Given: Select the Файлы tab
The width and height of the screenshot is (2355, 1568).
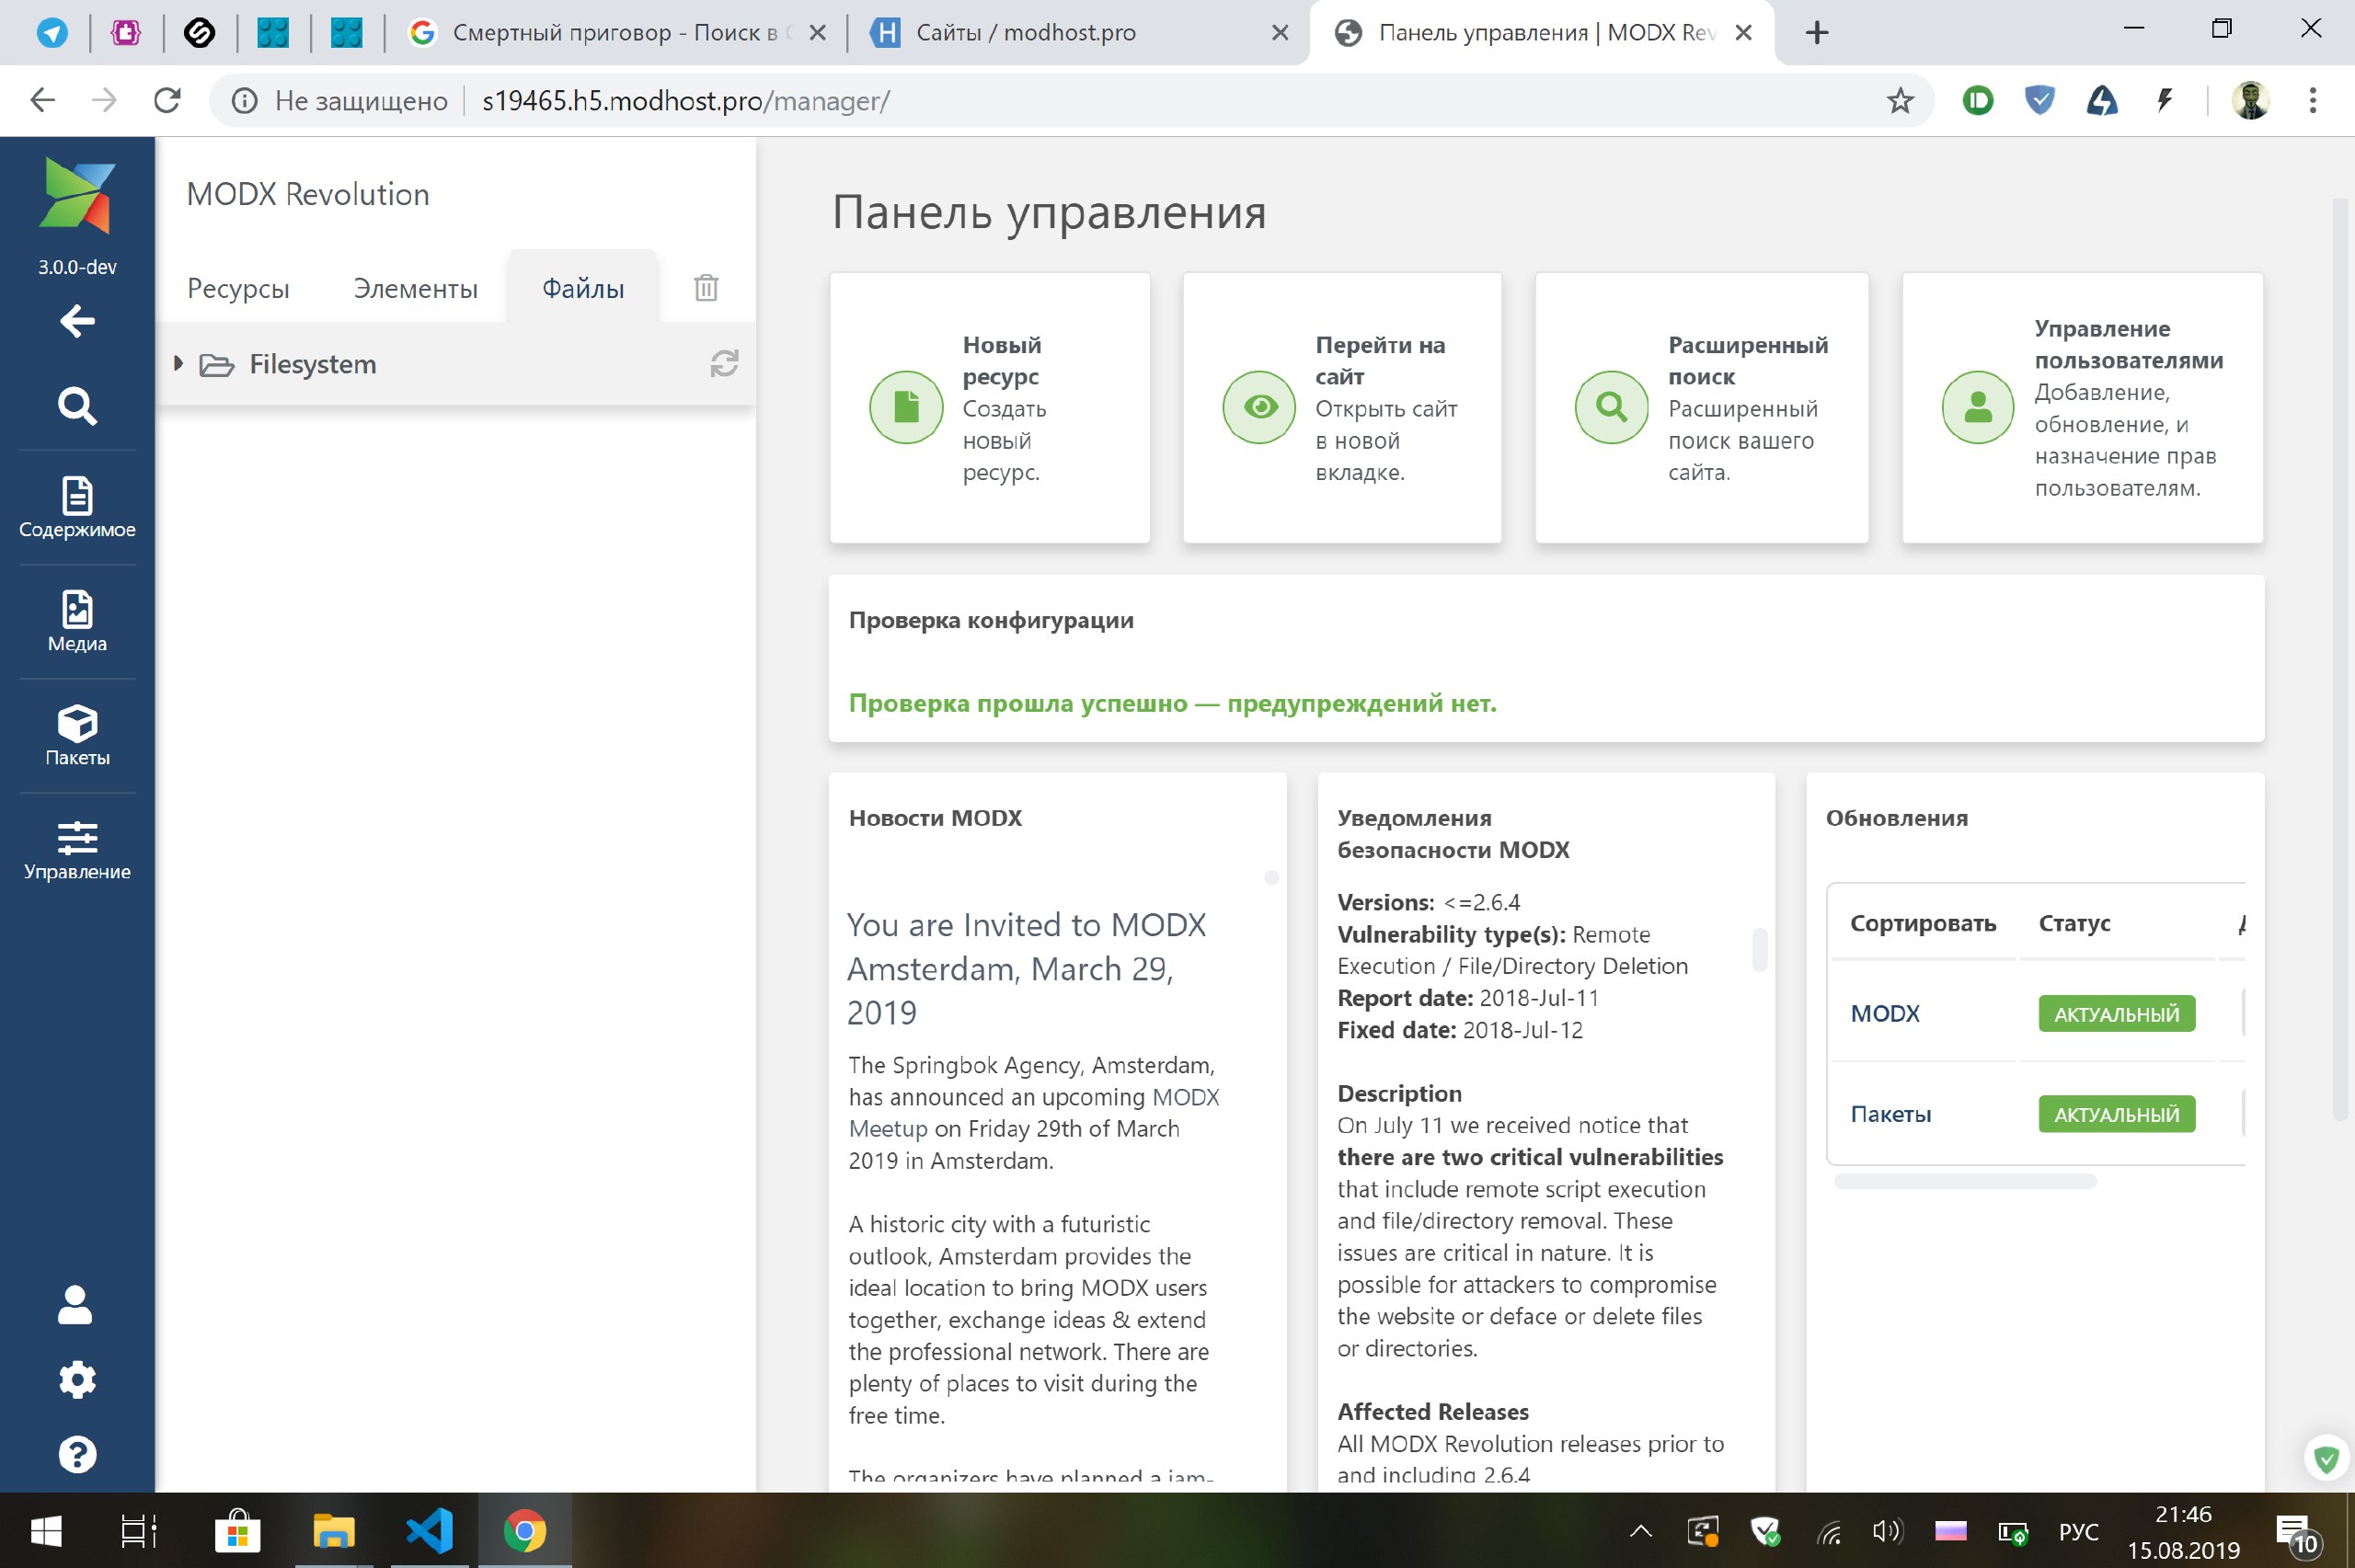Looking at the screenshot, I should [x=583, y=289].
